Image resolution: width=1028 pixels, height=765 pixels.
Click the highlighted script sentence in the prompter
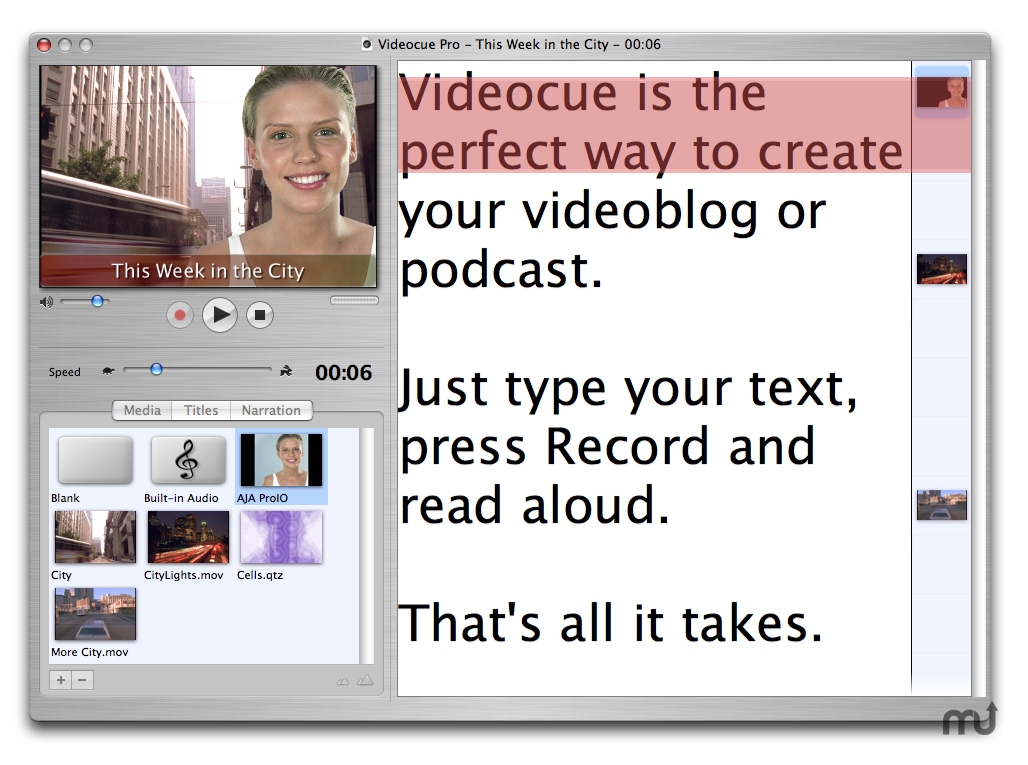(650, 120)
